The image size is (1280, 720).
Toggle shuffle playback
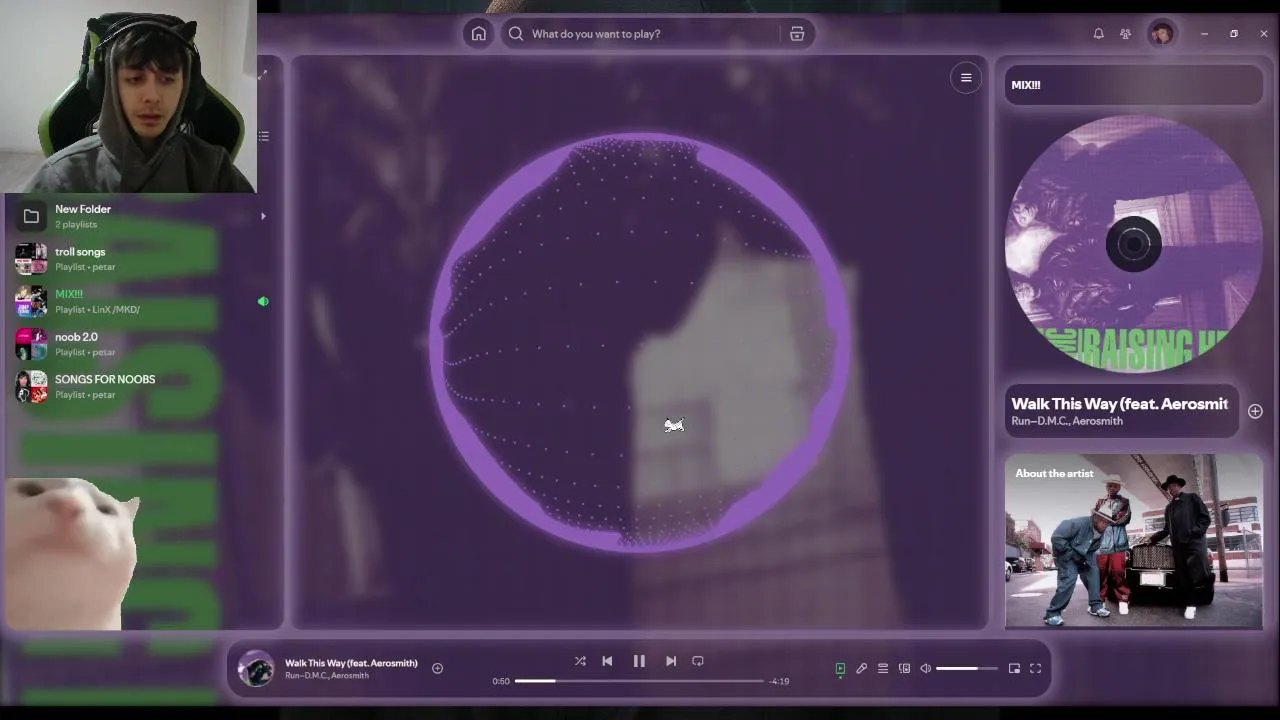point(580,661)
